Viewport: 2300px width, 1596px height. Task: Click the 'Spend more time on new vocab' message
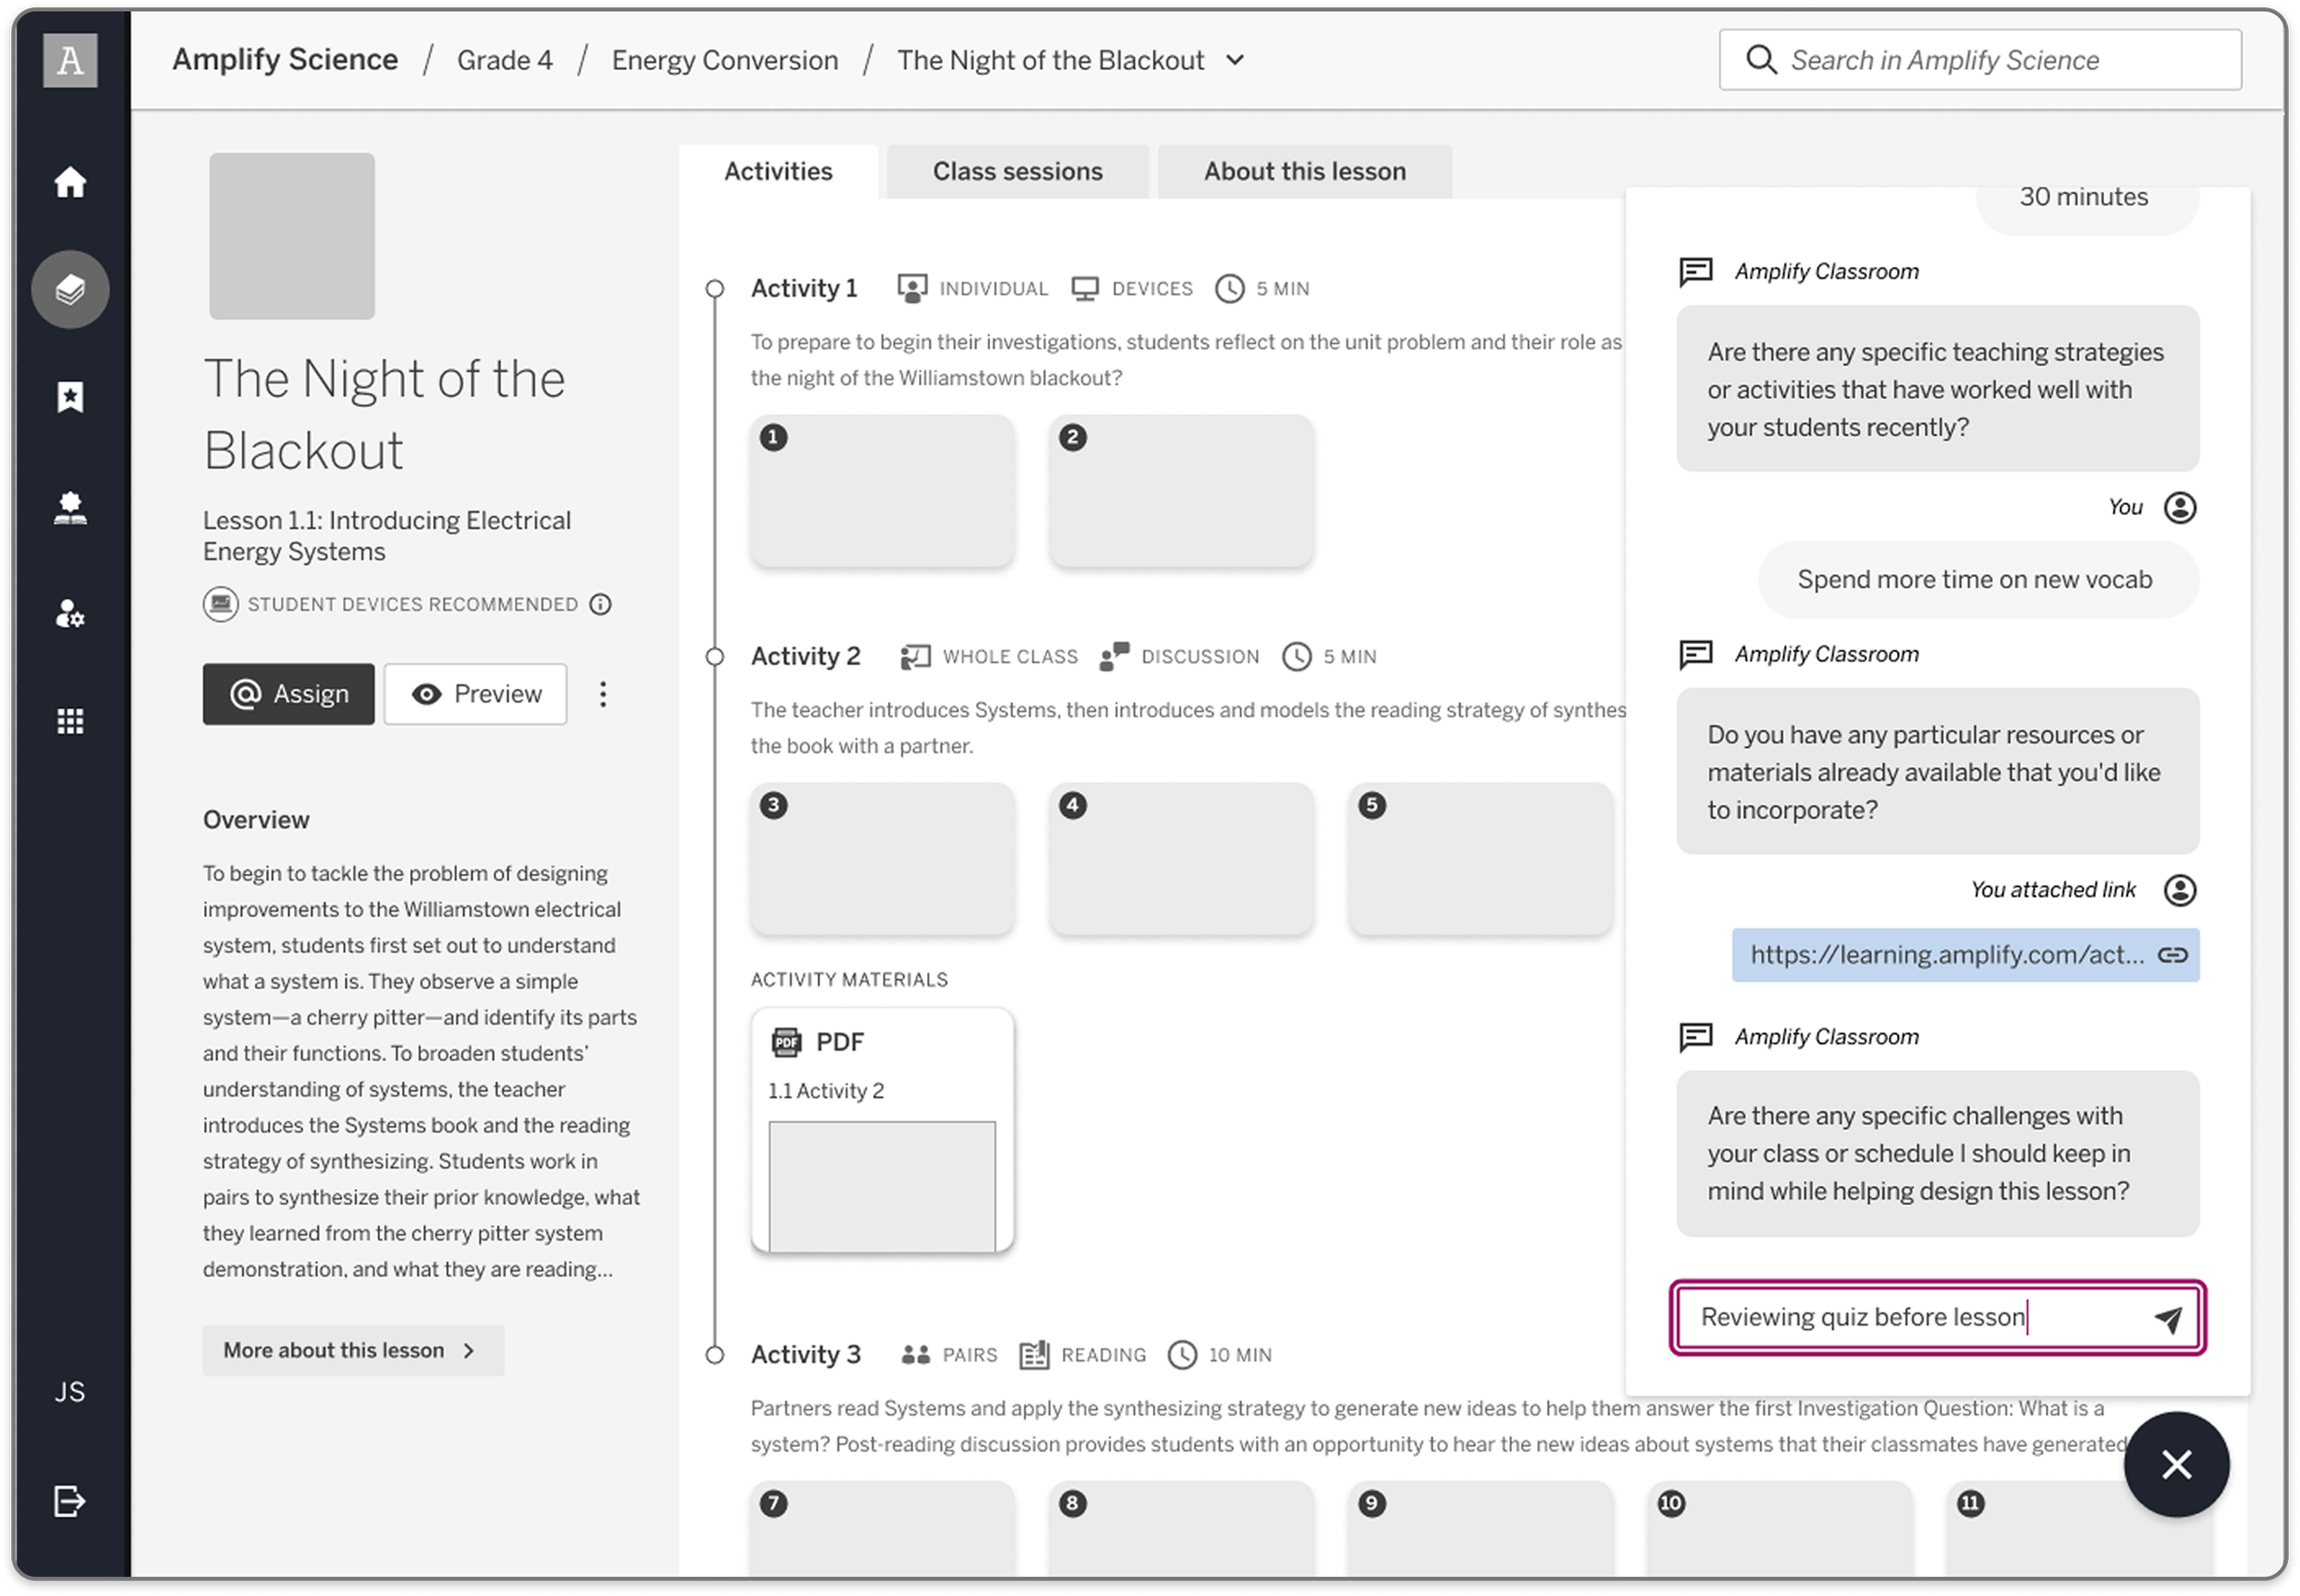1979,580
